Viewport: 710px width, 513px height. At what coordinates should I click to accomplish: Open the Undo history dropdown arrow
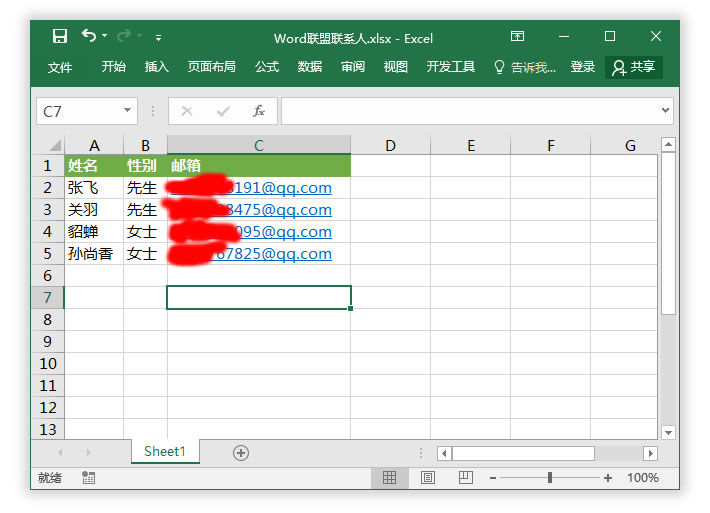105,35
